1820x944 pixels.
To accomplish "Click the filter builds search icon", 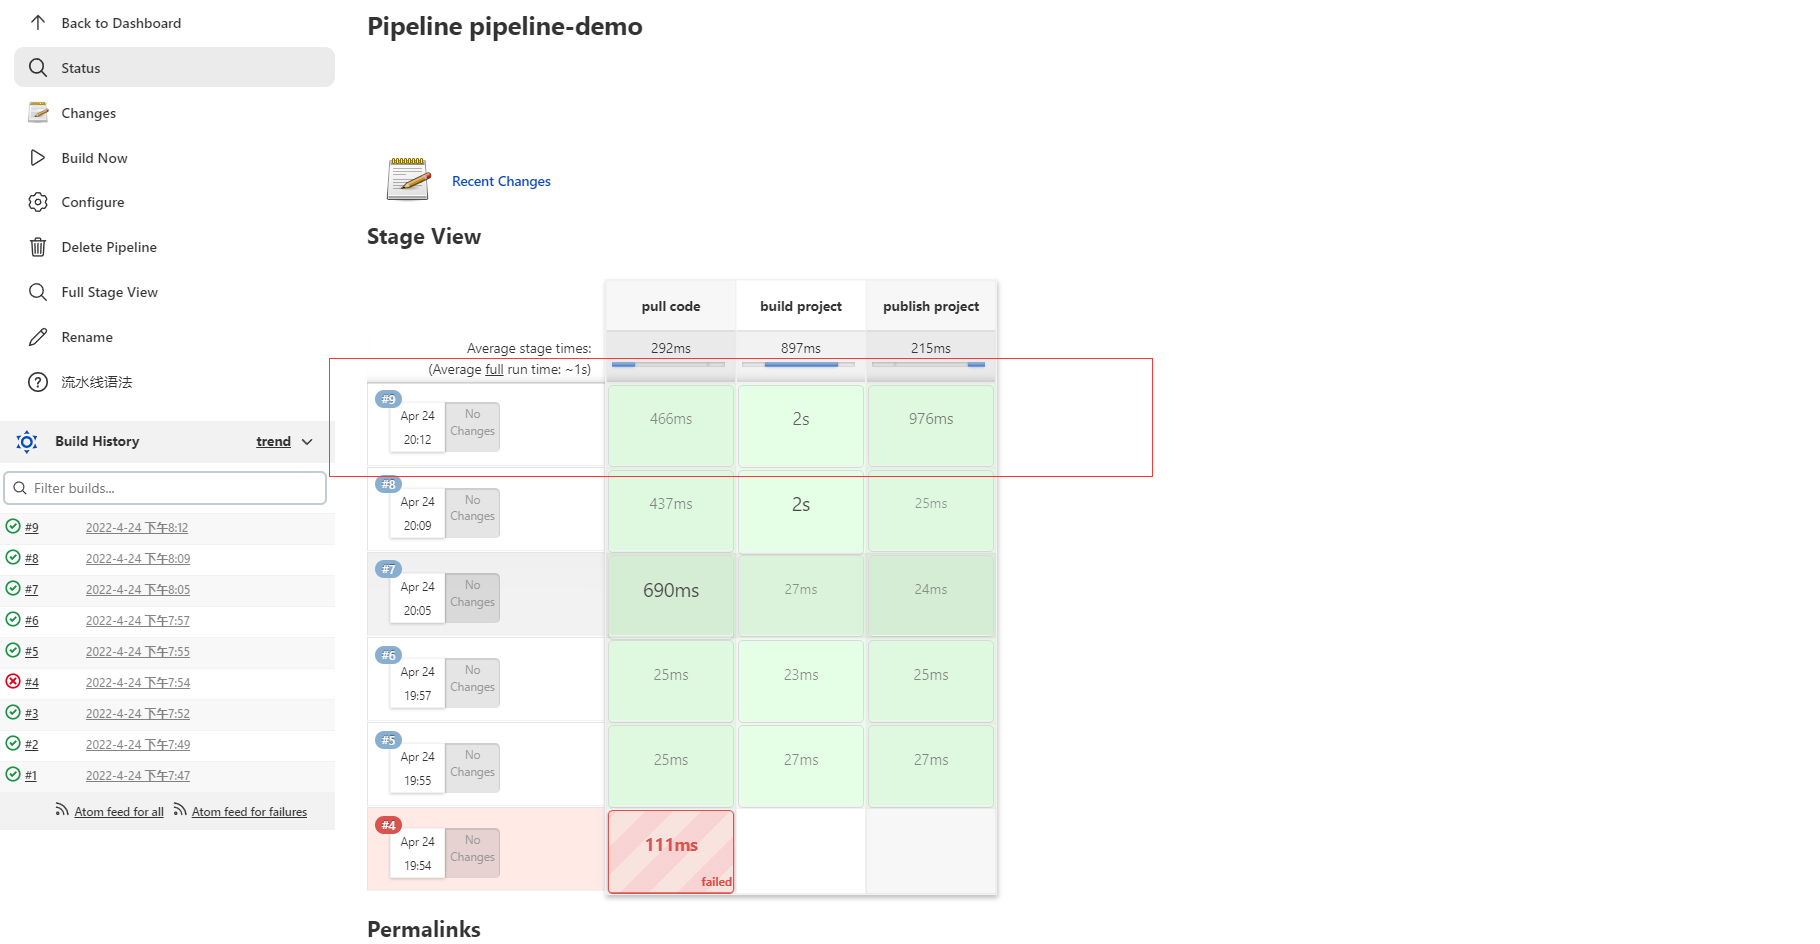I will (20, 488).
